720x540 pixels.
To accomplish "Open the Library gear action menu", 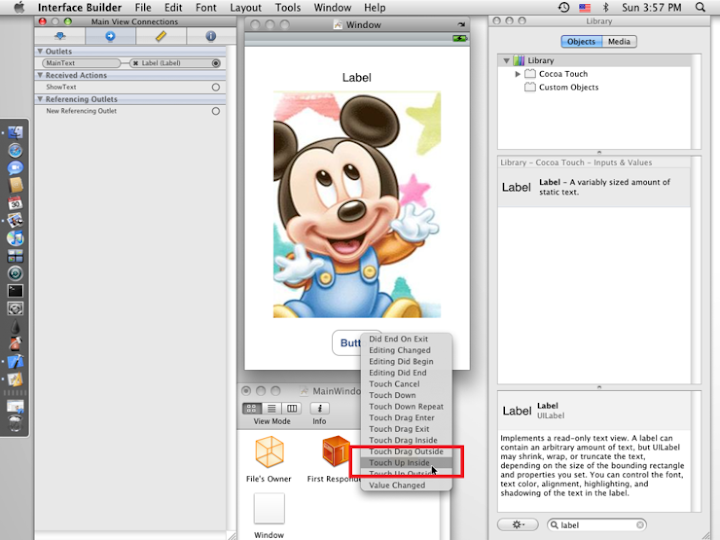I will 519,524.
